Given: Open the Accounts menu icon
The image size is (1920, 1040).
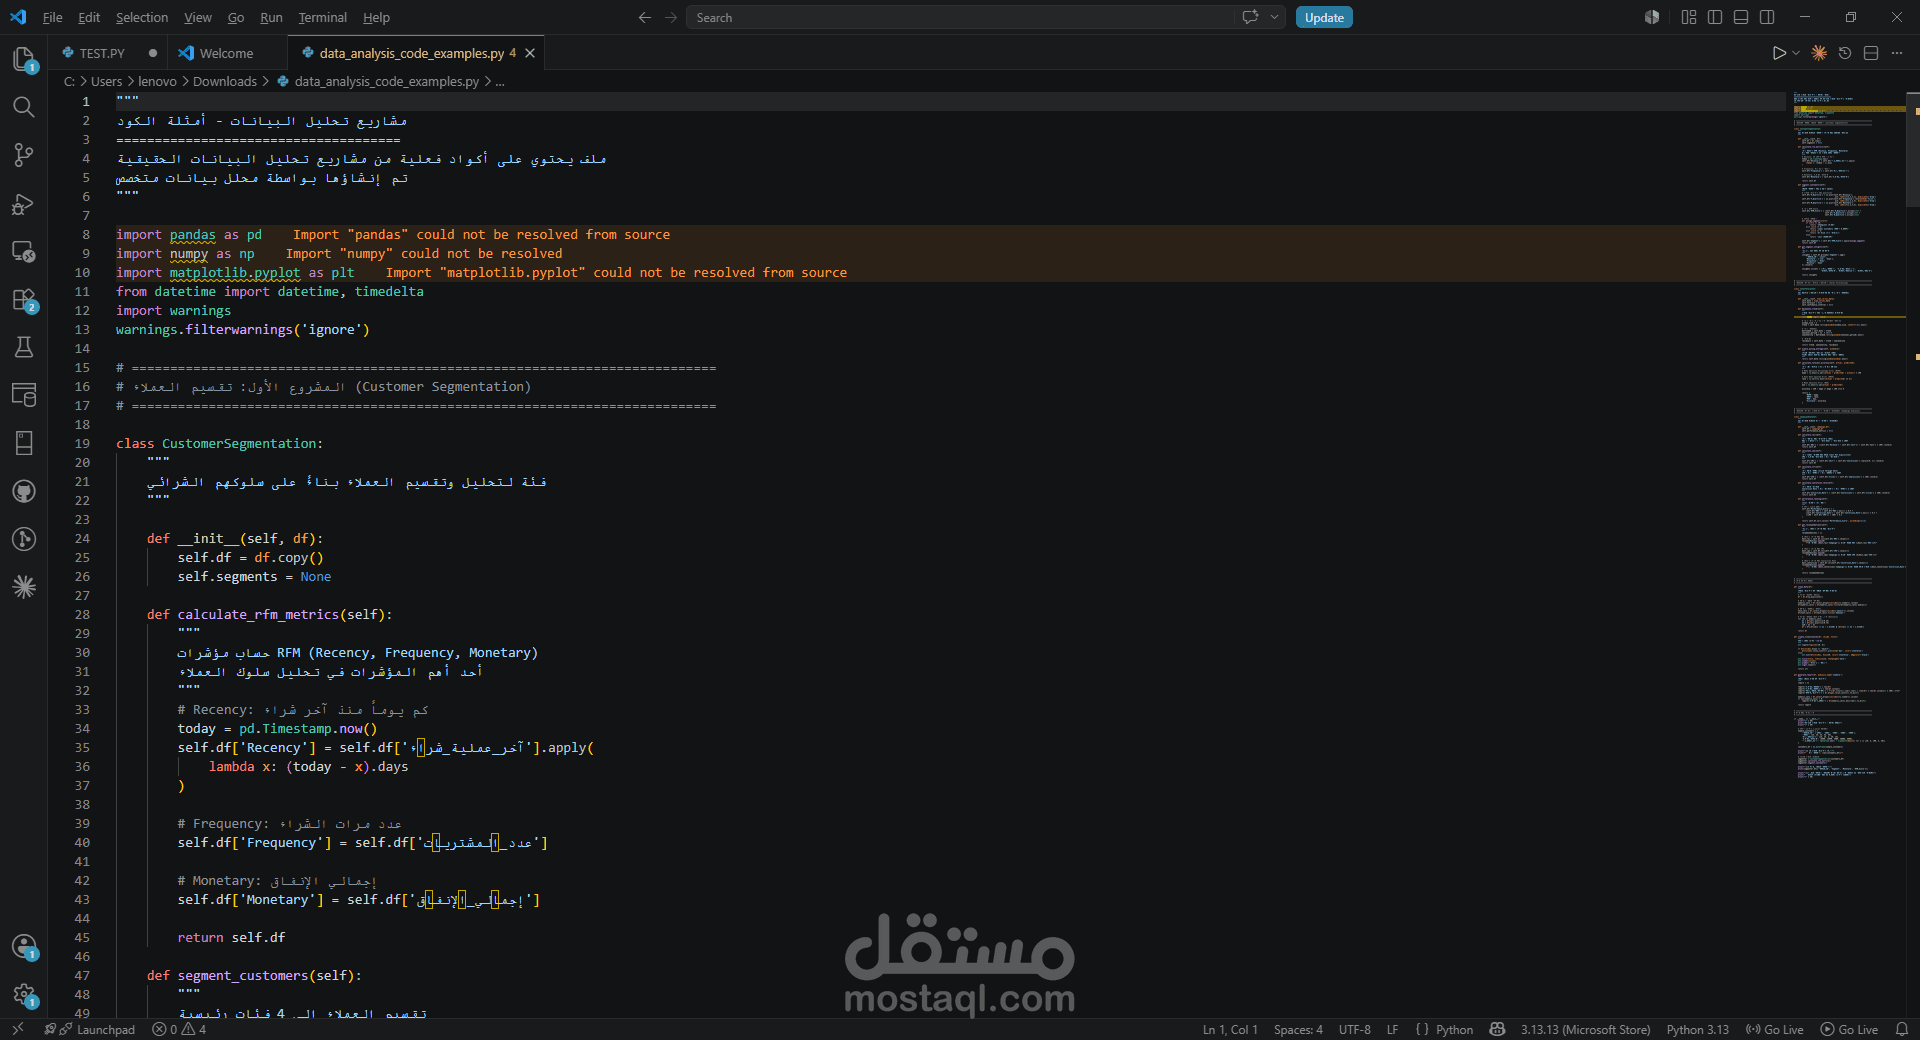Looking at the screenshot, I should [x=24, y=946].
